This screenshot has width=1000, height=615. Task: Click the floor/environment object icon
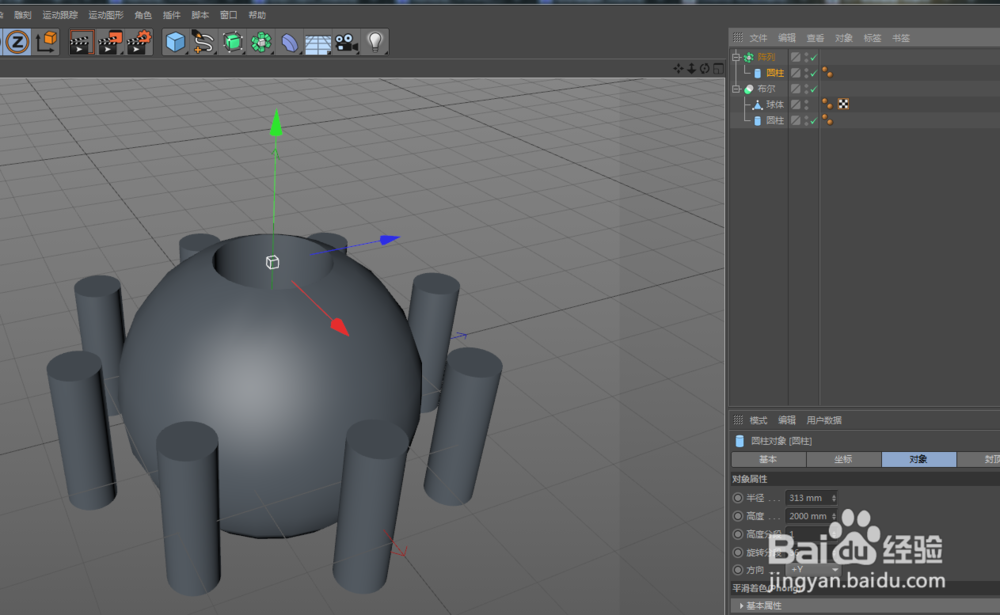(318, 41)
